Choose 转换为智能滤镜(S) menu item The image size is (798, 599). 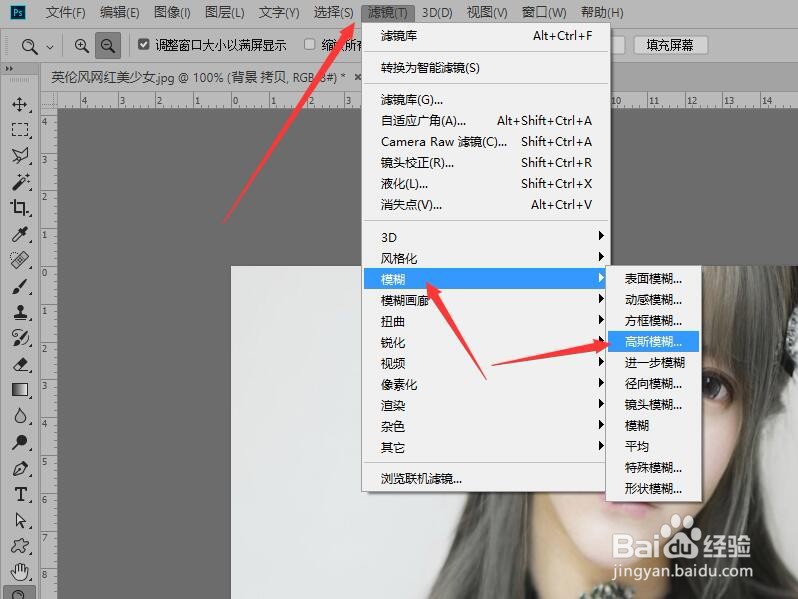(486, 68)
